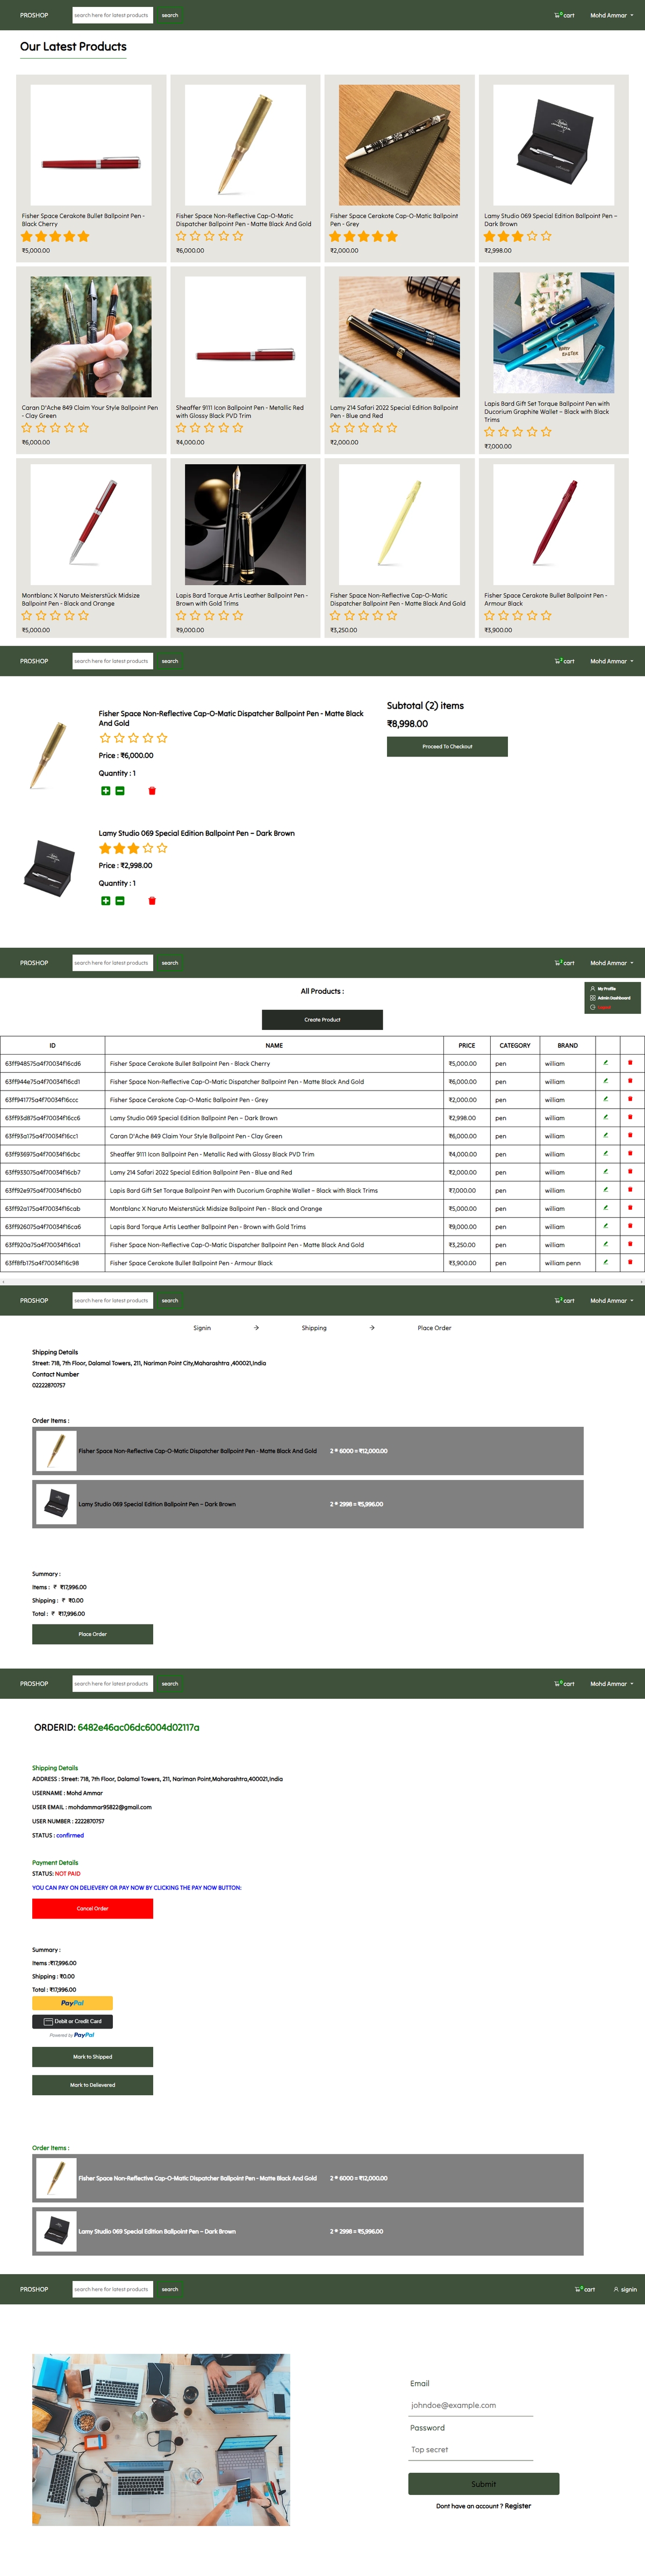Expand Mohd Ammar dropdown above checkout steps
The height and width of the screenshot is (2576, 645).
[611, 1301]
